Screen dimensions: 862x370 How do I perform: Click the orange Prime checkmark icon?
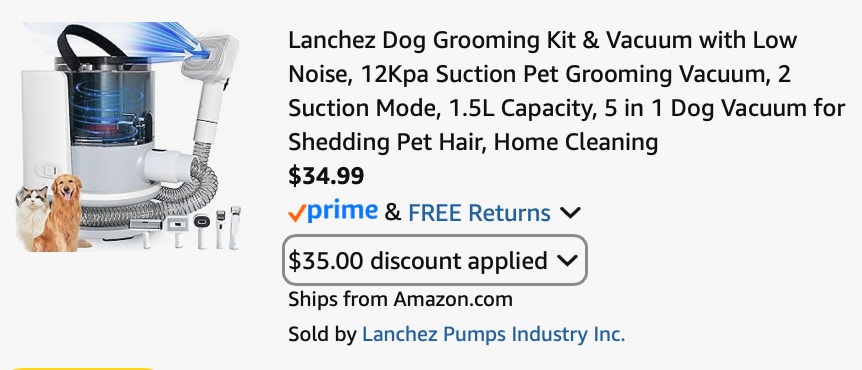tap(296, 213)
